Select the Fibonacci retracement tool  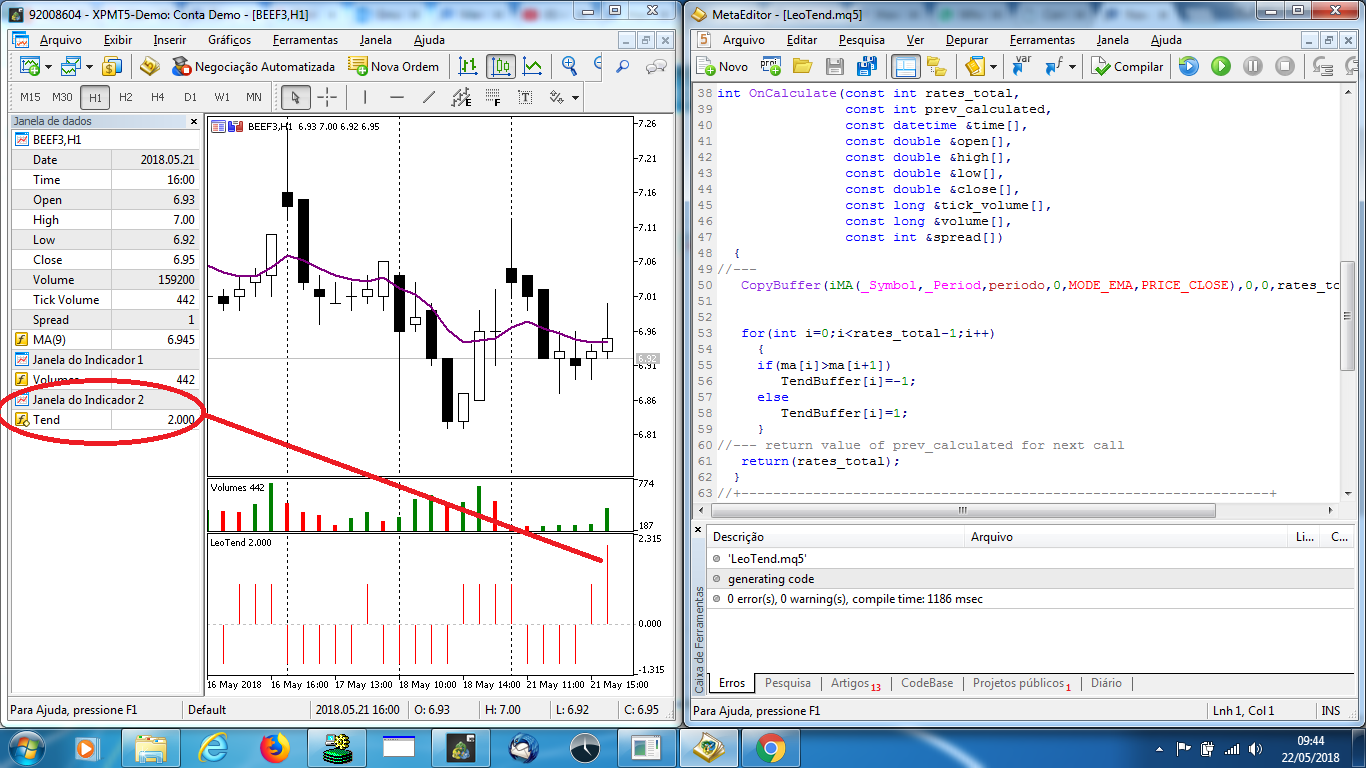(x=493, y=97)
